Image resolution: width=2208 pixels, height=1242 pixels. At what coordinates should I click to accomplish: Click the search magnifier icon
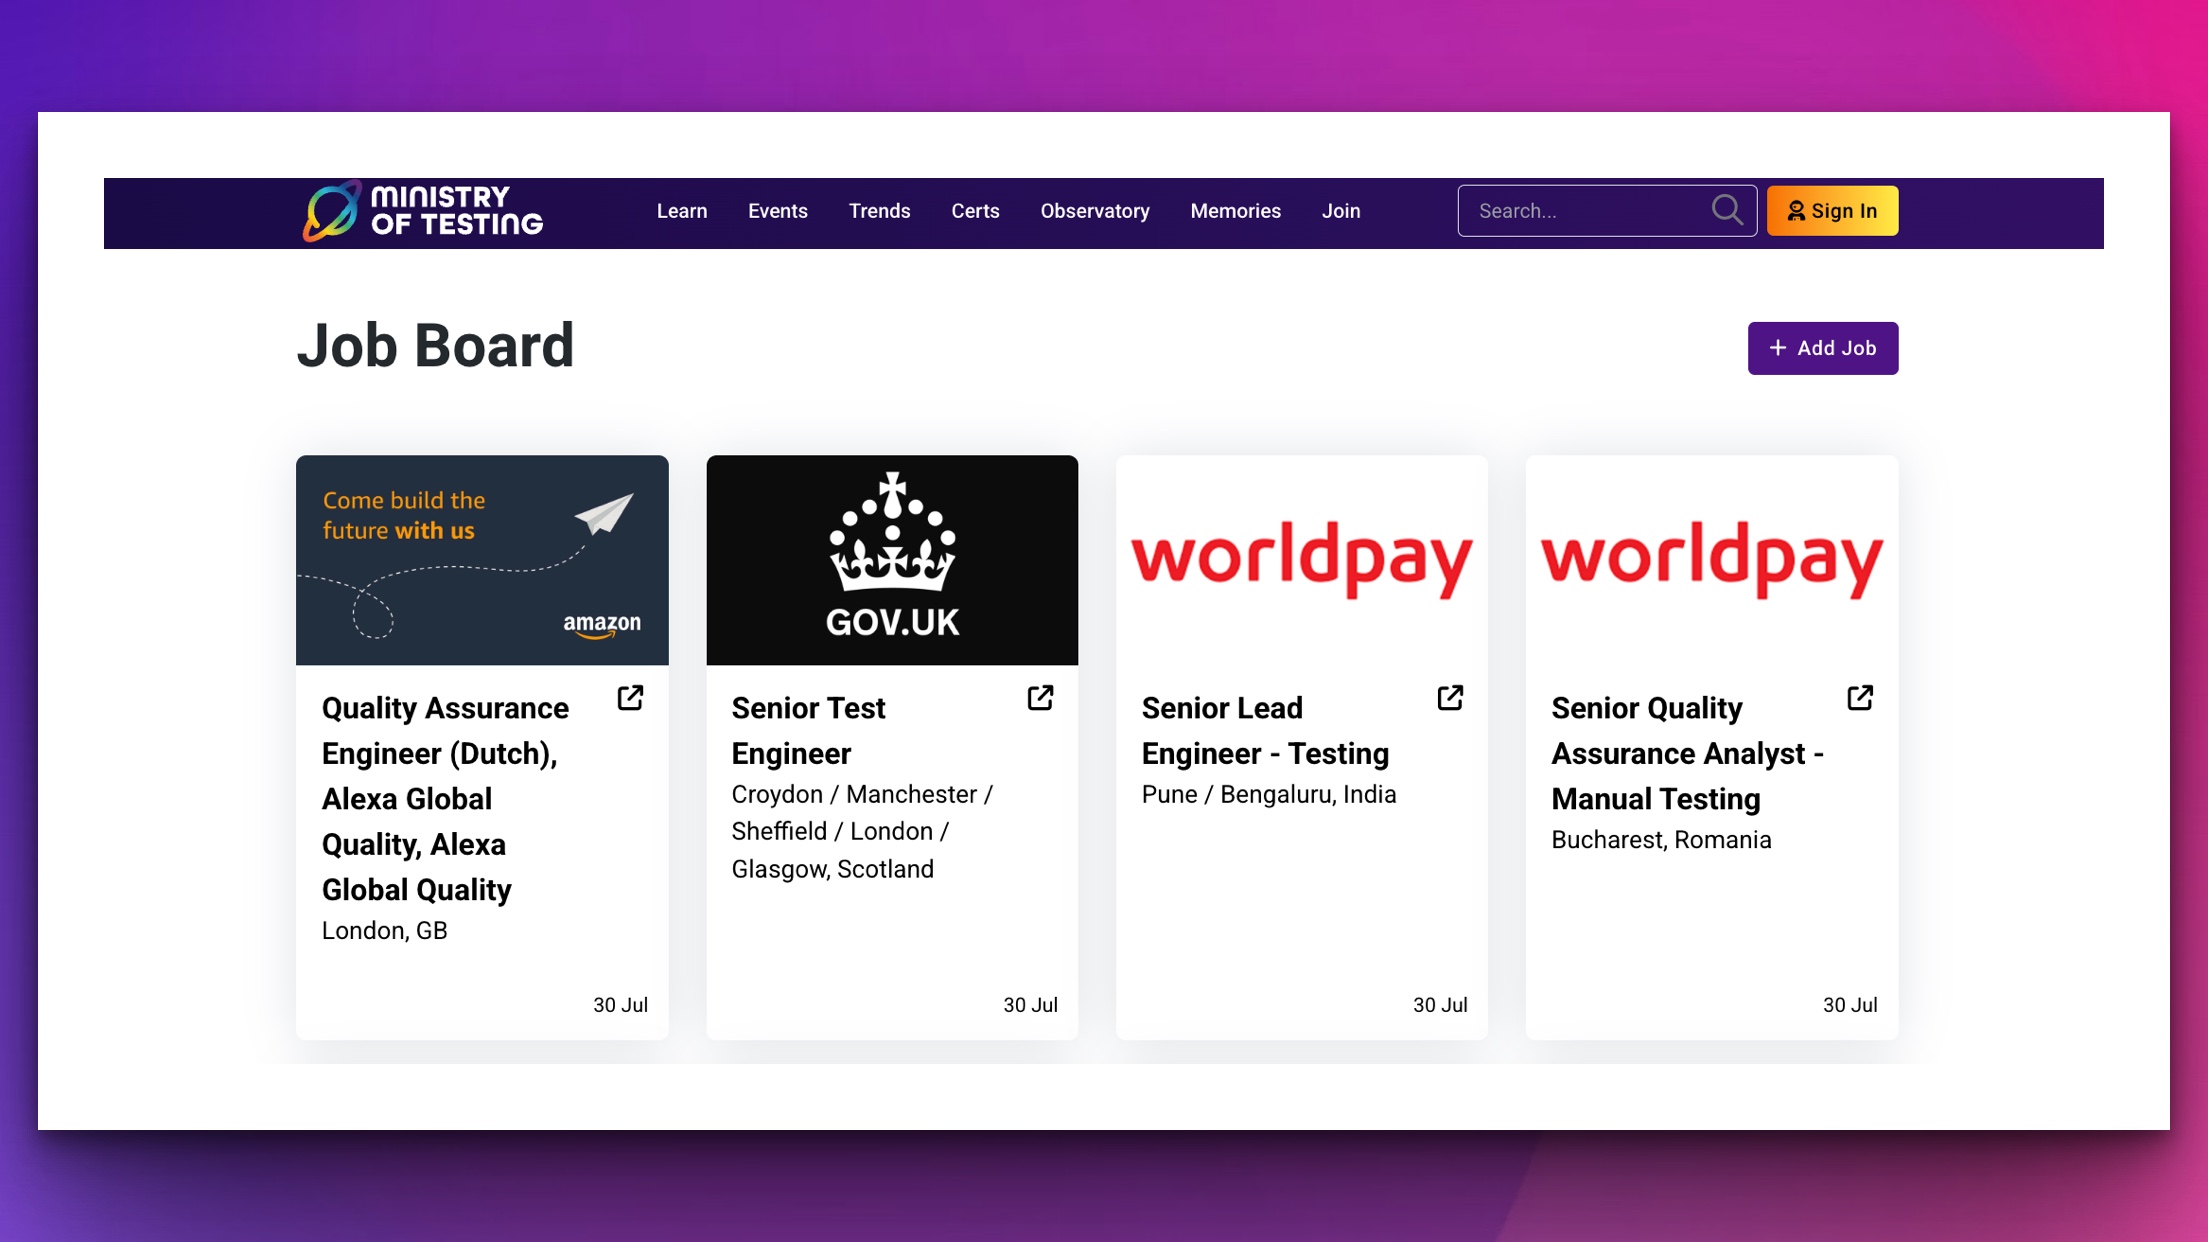click(1727, 210)
